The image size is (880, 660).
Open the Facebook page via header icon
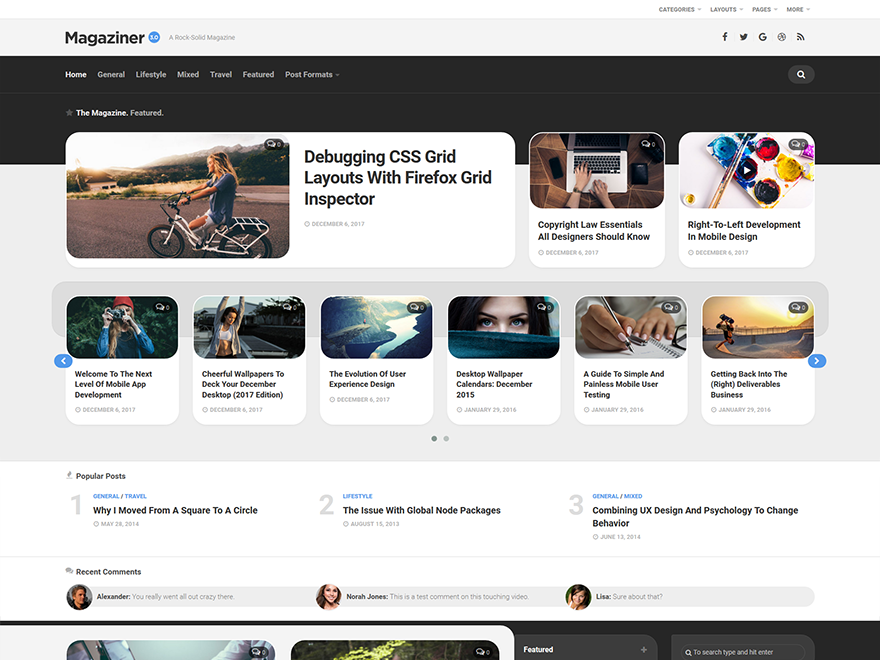coord(724,36)
